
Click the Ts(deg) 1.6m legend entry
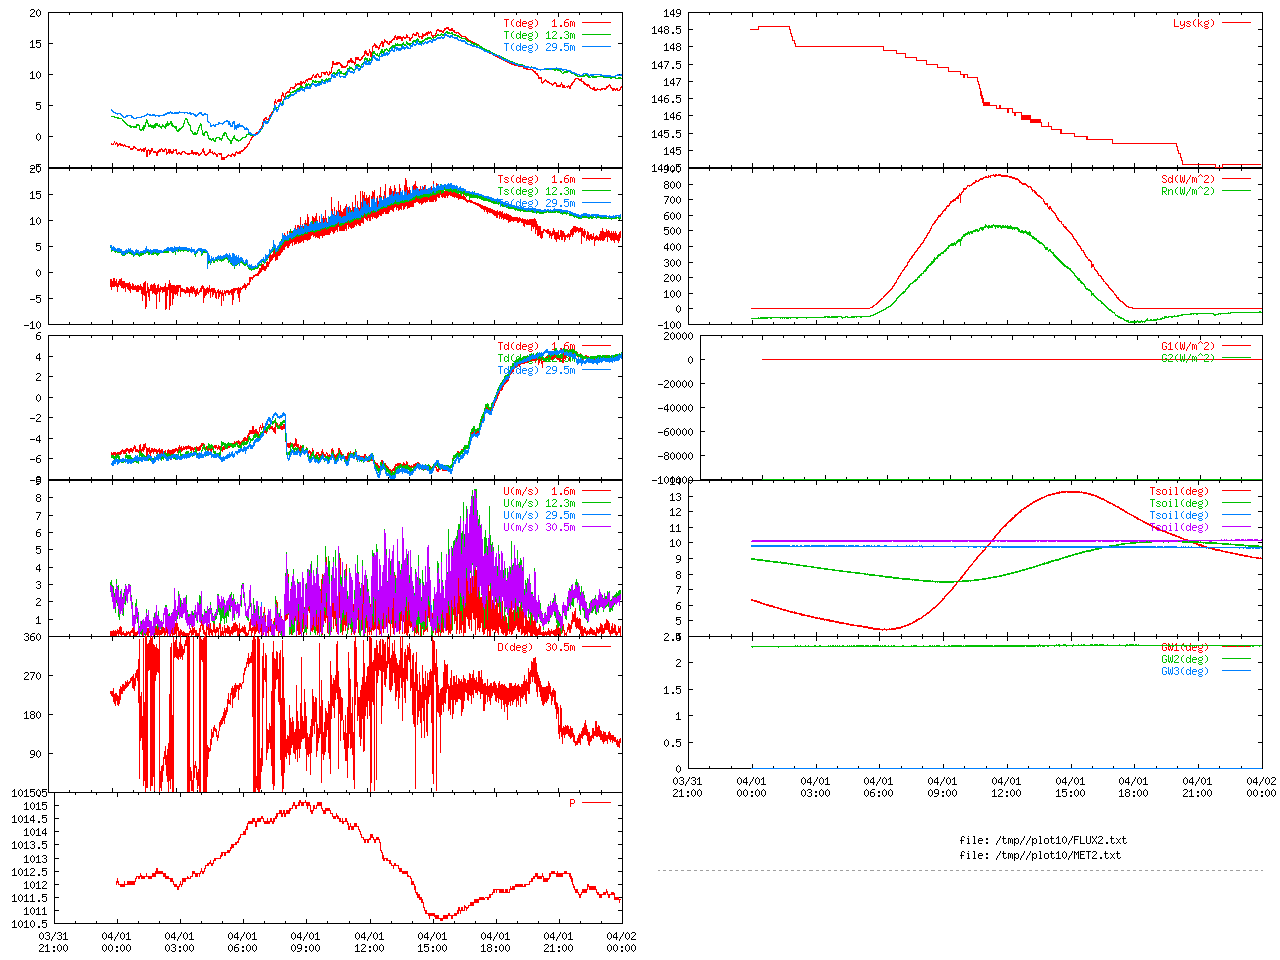pyautogui.click(x=536, y=180)
